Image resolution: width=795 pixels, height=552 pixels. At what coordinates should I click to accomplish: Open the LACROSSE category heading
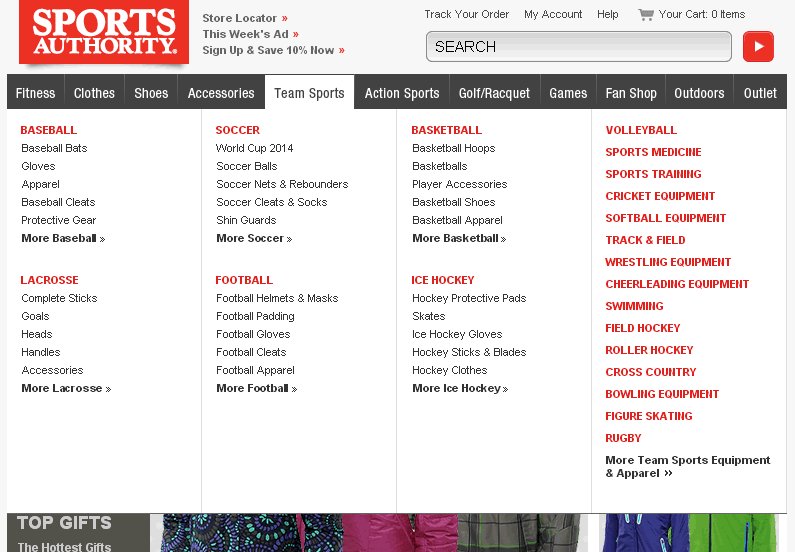(49, 280)
